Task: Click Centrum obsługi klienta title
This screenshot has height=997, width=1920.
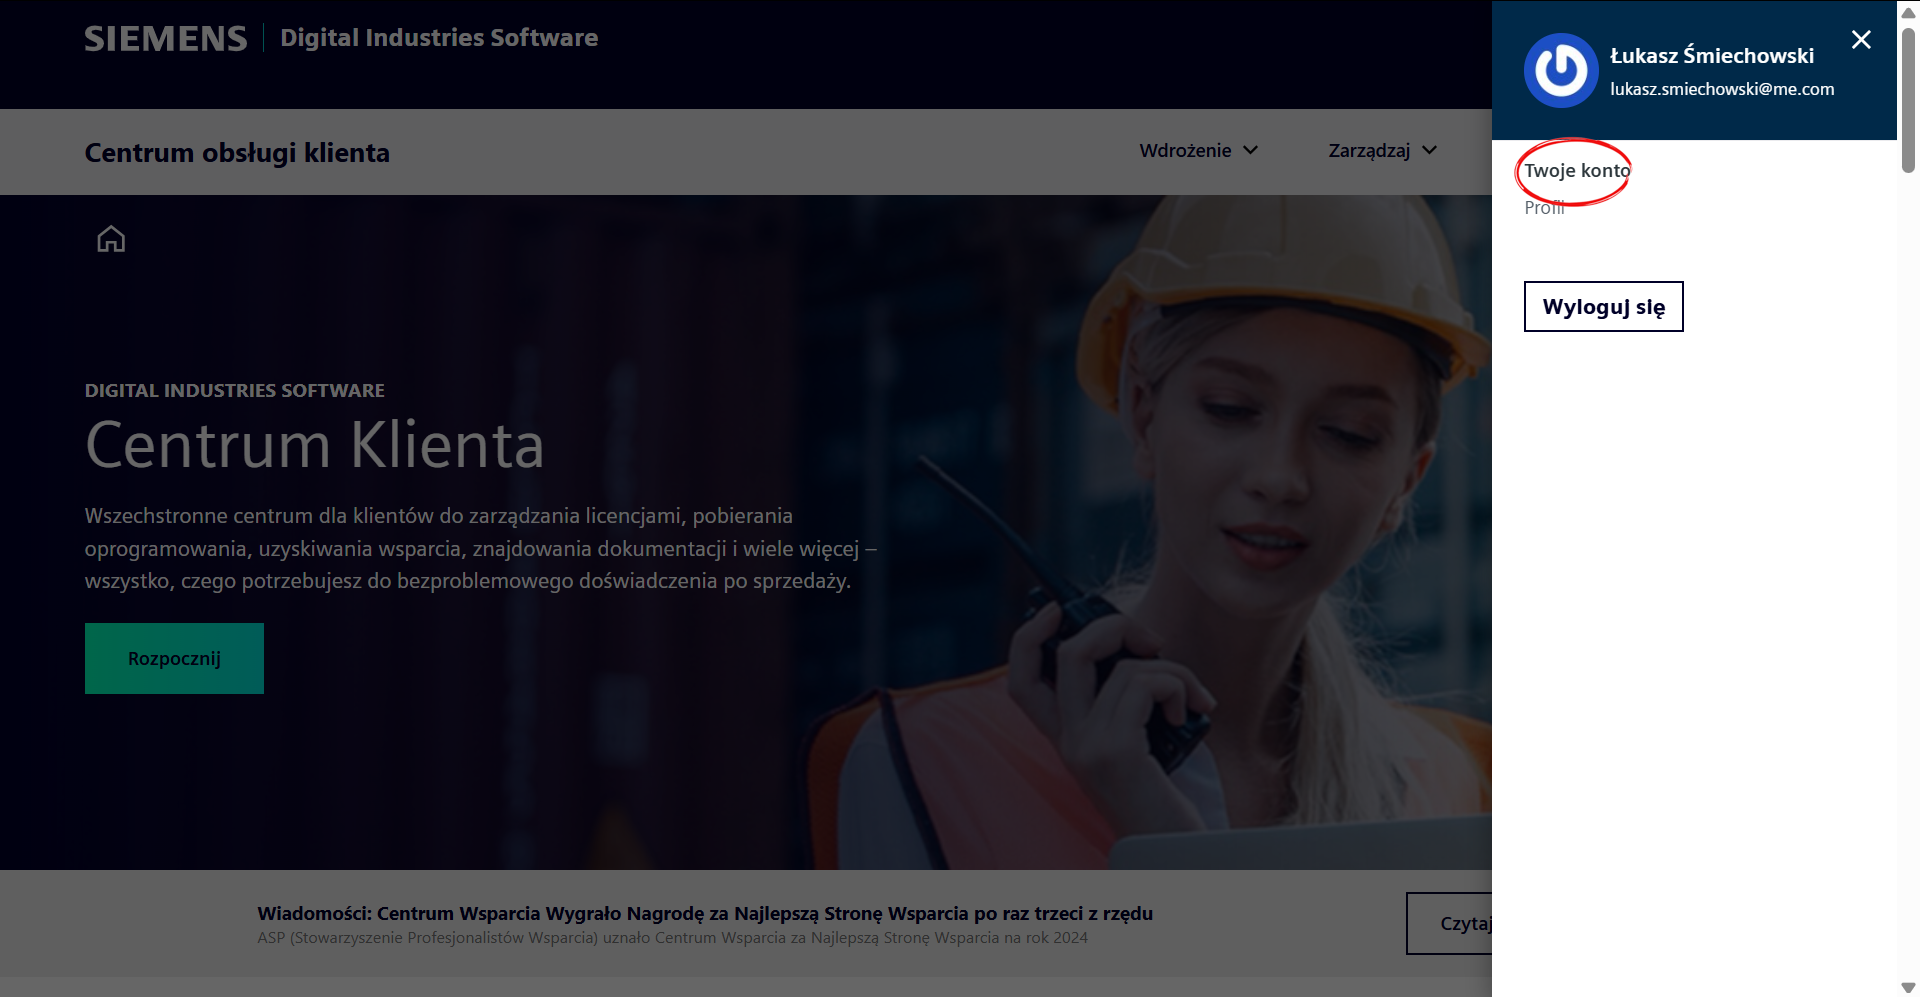Action: click(x=237, y=153)
